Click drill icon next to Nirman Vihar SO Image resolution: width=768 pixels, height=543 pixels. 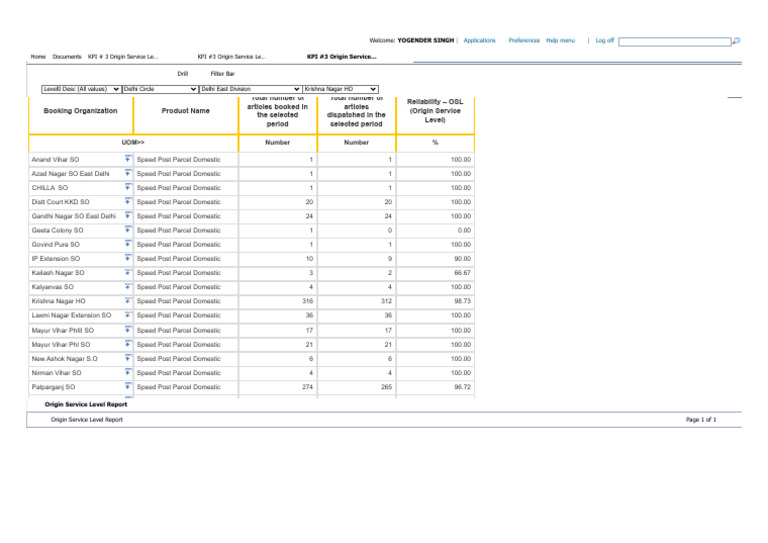click(129, 373)
